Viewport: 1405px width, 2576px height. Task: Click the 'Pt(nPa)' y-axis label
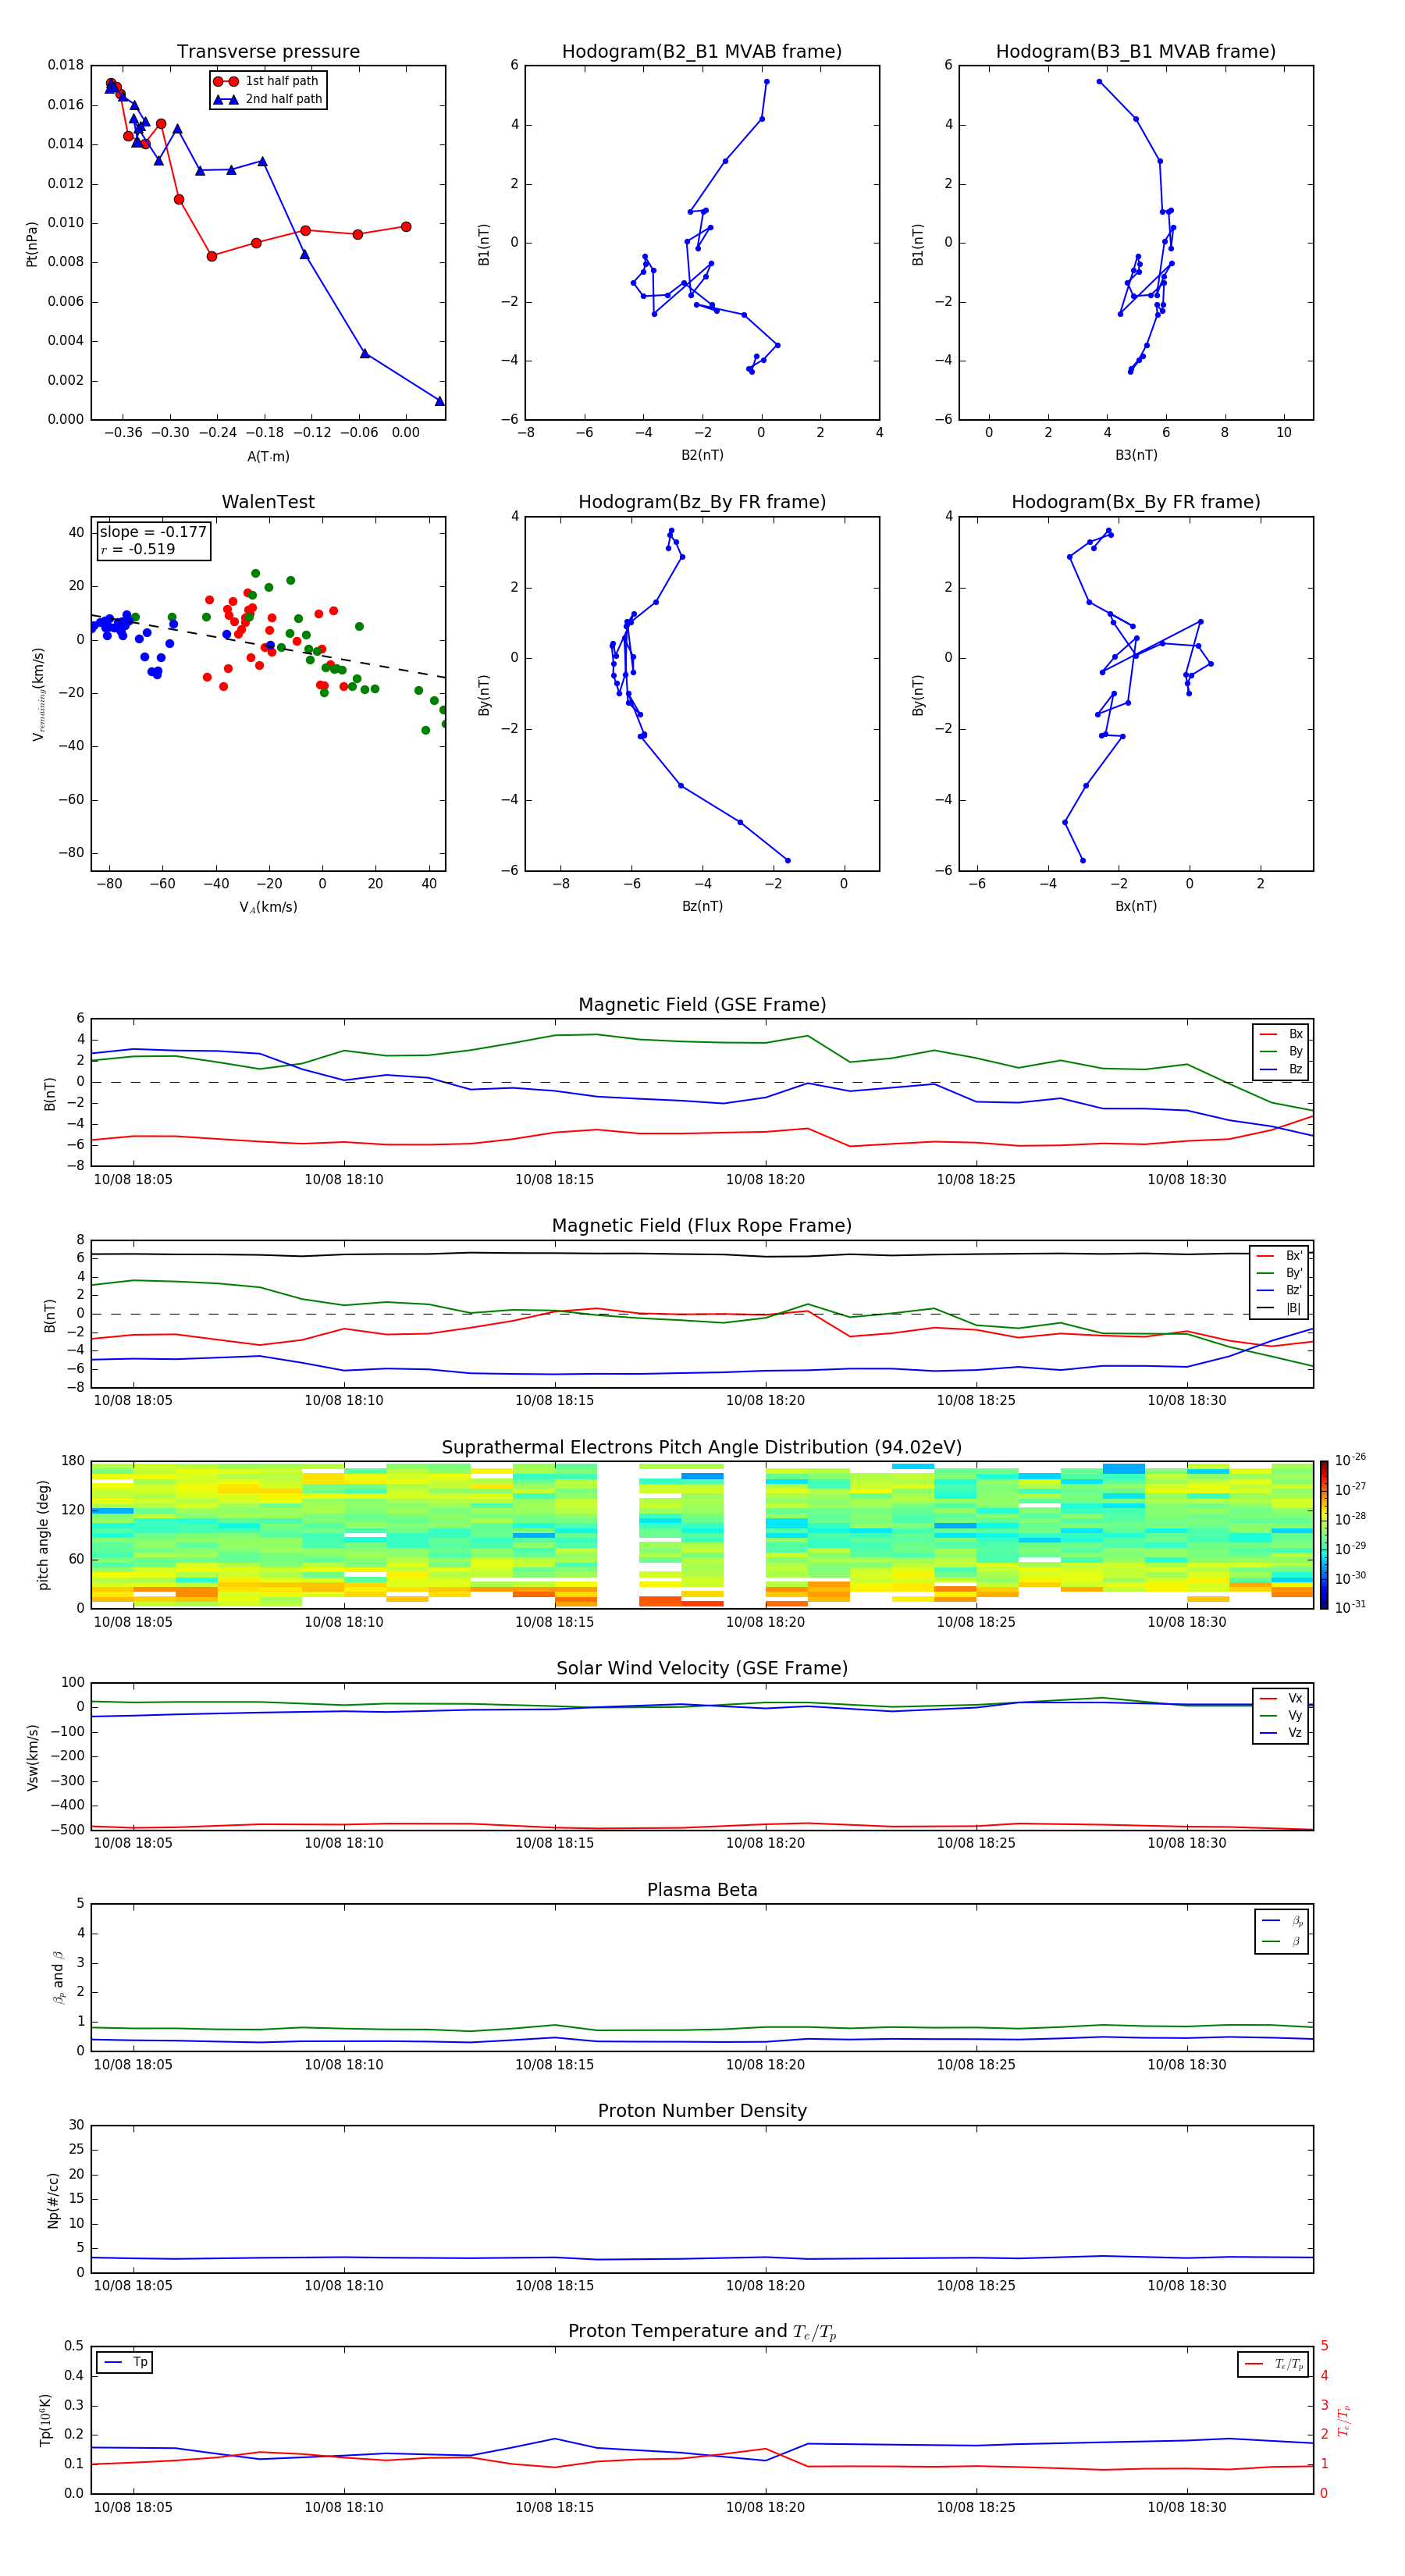tap(32, 243)
